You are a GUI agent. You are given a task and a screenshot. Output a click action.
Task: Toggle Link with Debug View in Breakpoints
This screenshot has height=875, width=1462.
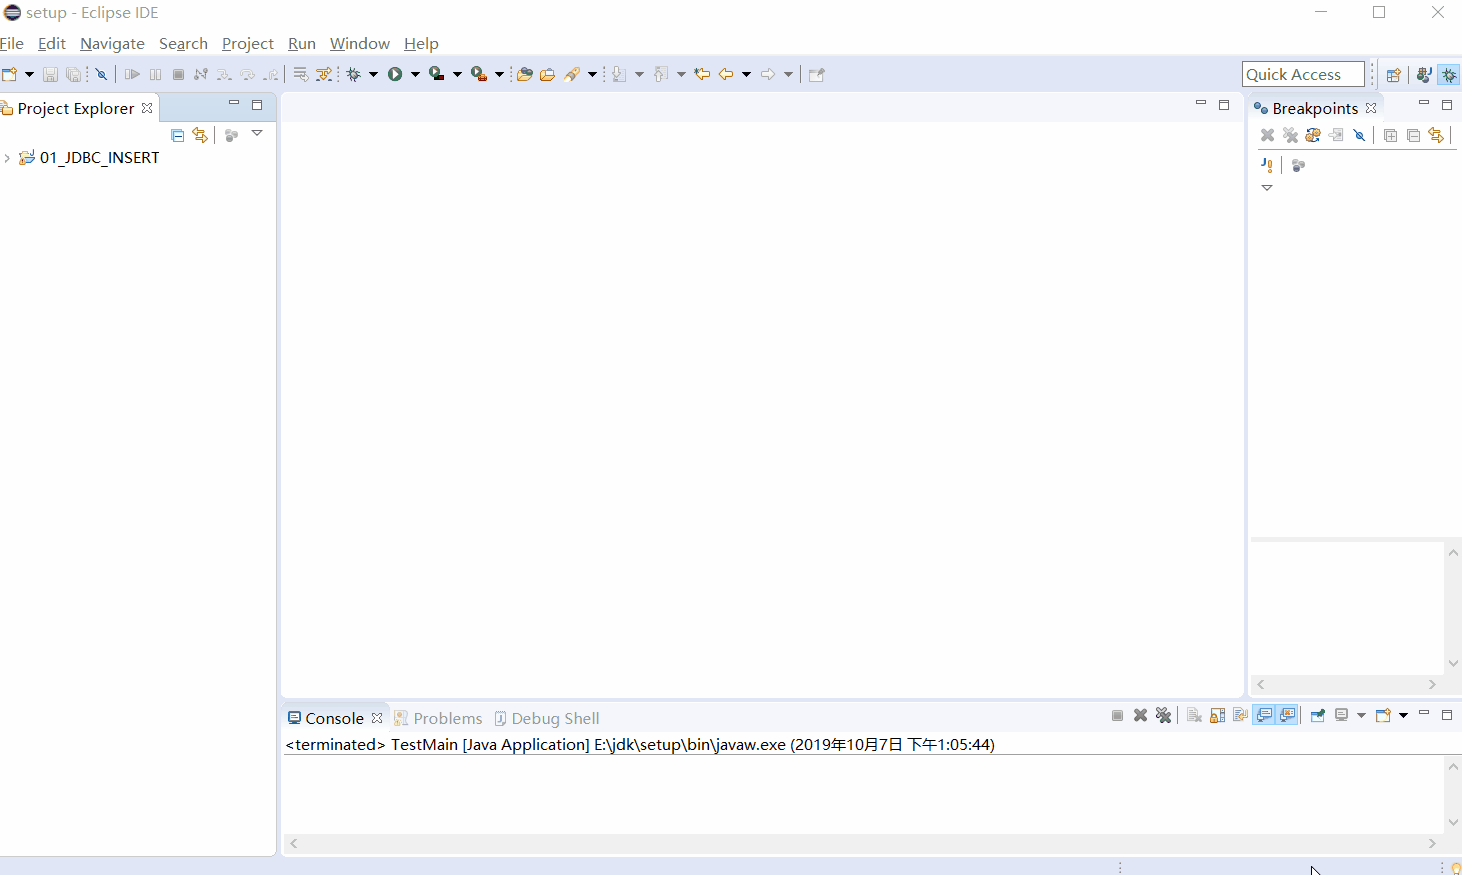1436,135
